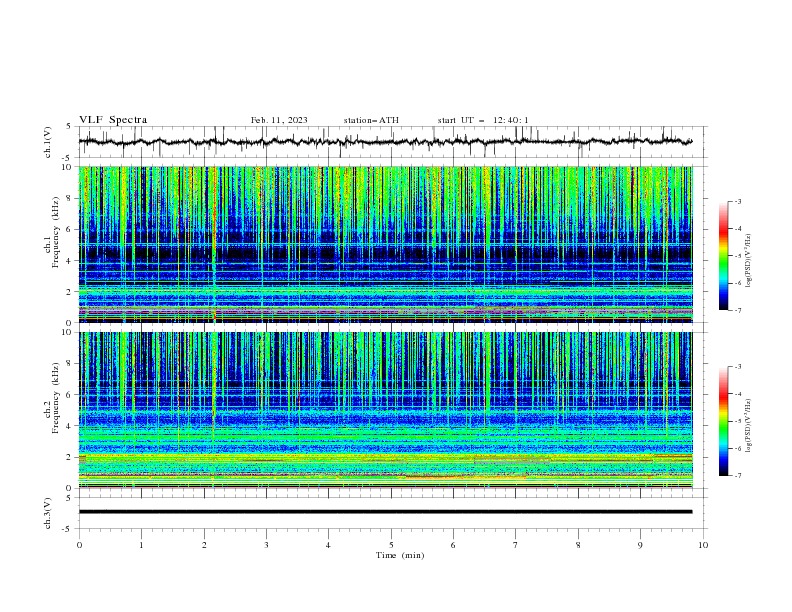This screenshot has width=792, height=612.
Task: Click the "5" tick on ch.3(V) axis
Action: [x=69, y=497]
